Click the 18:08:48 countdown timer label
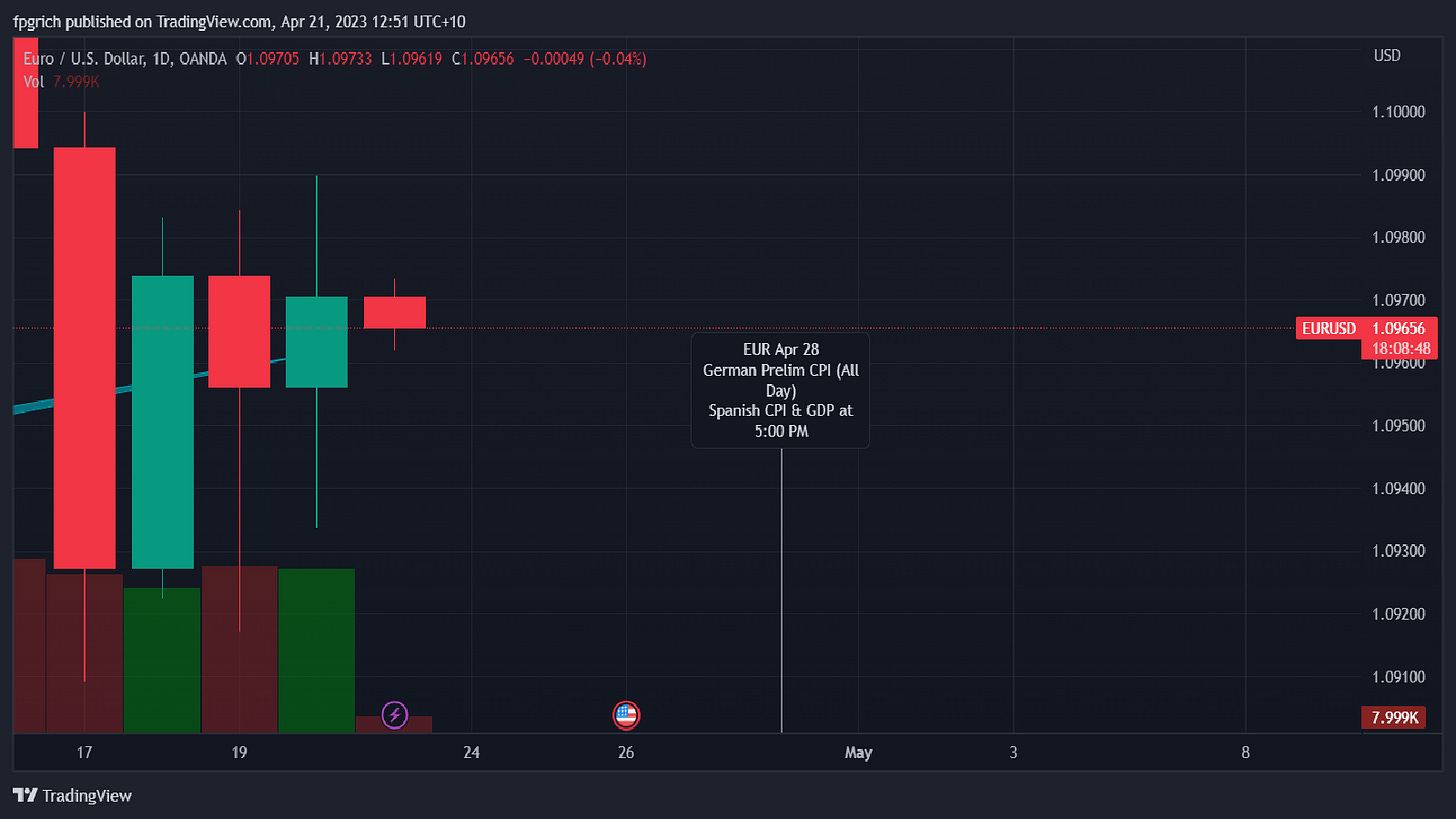The height and width of the screenshot is (819, 1456). coord(1400,348)
